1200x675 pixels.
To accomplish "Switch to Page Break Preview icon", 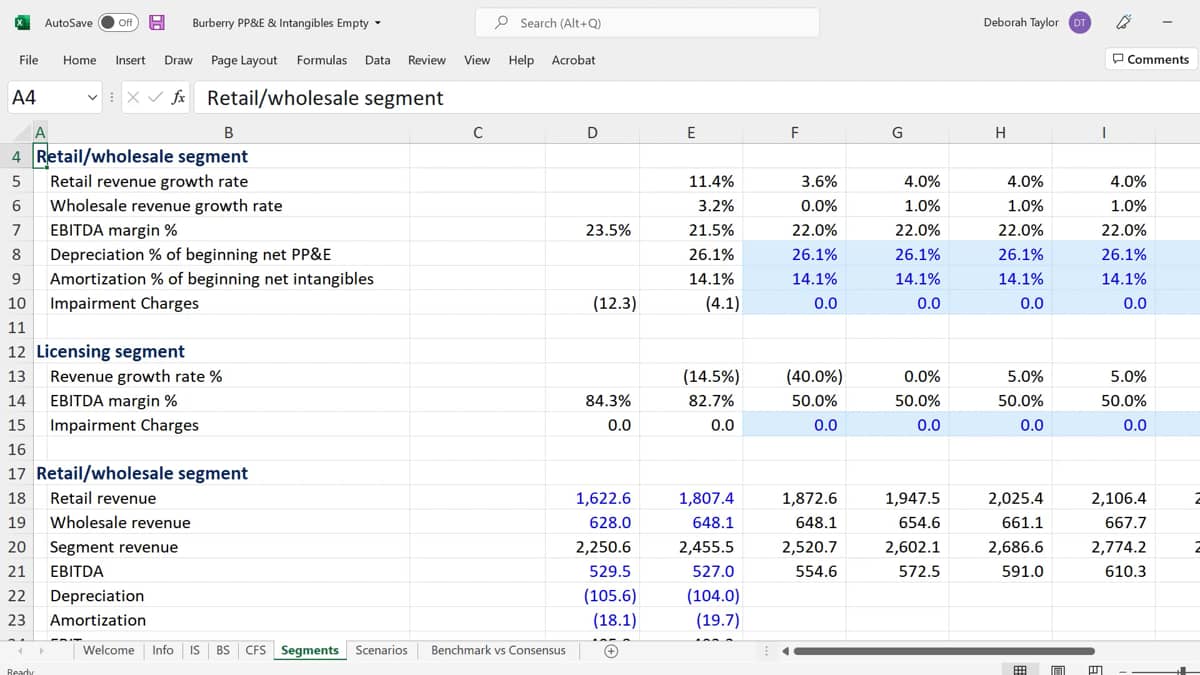I will (x=1095, y=669).
